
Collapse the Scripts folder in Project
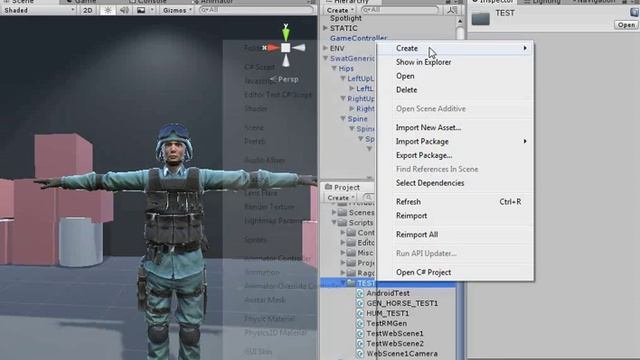pos(334,222)
